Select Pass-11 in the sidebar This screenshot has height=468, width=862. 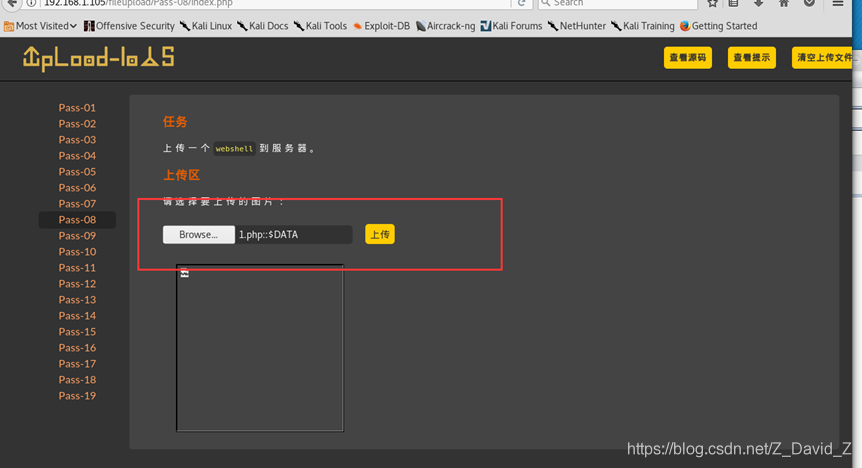77,267
